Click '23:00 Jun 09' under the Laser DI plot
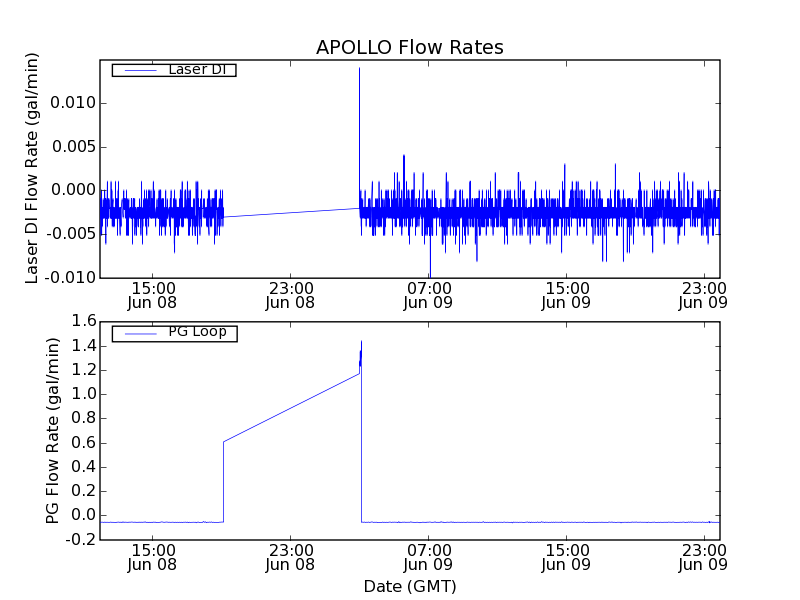The image size is (800, 600). pos(703,296)
